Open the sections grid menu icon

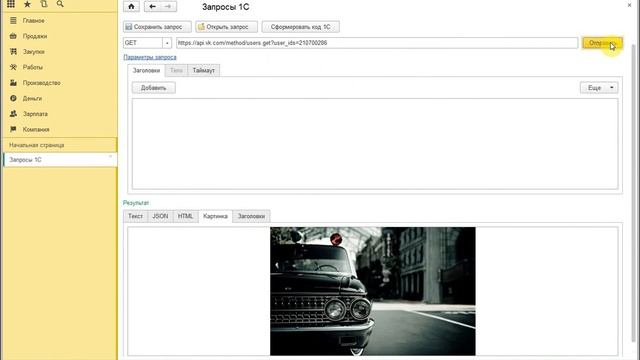pos(11,4)
